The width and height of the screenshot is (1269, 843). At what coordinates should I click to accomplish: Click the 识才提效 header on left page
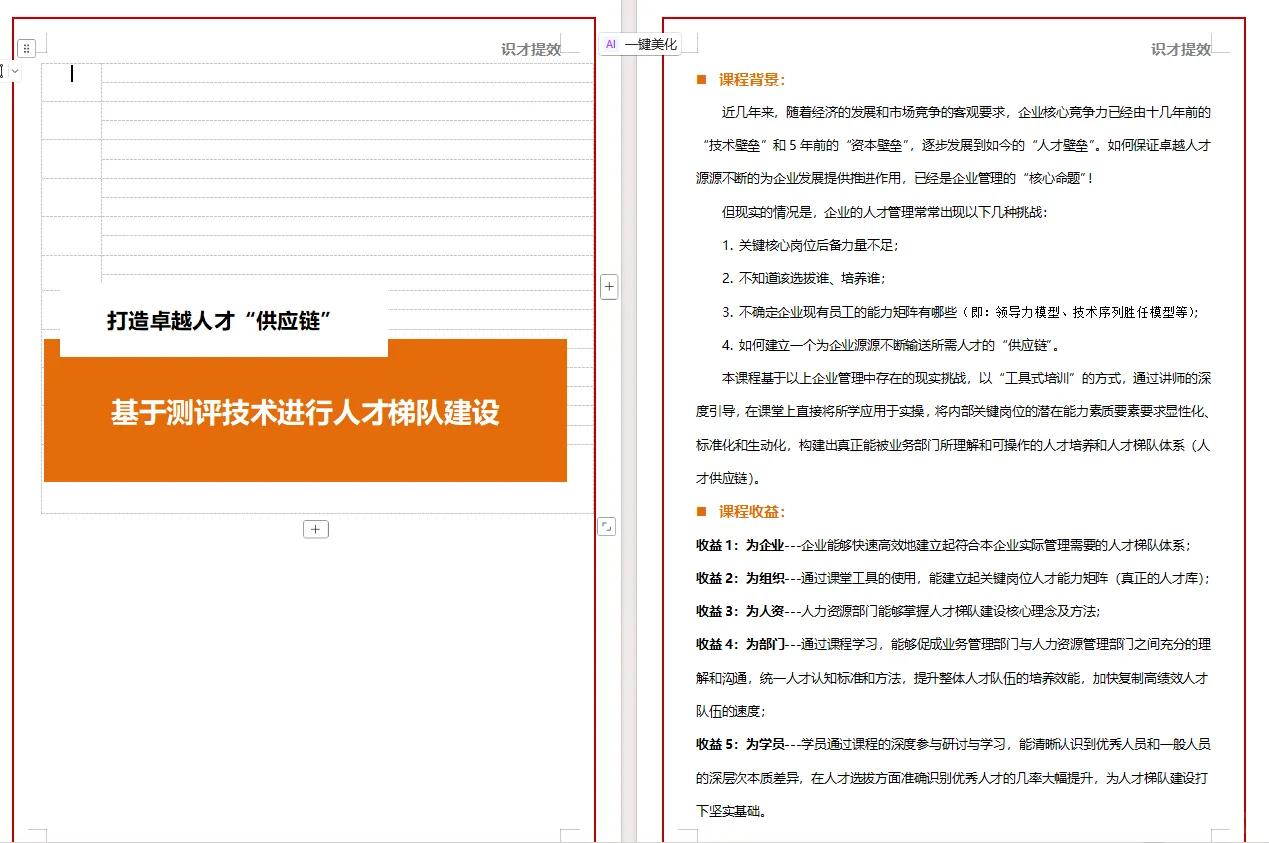(x=531, y=49)
